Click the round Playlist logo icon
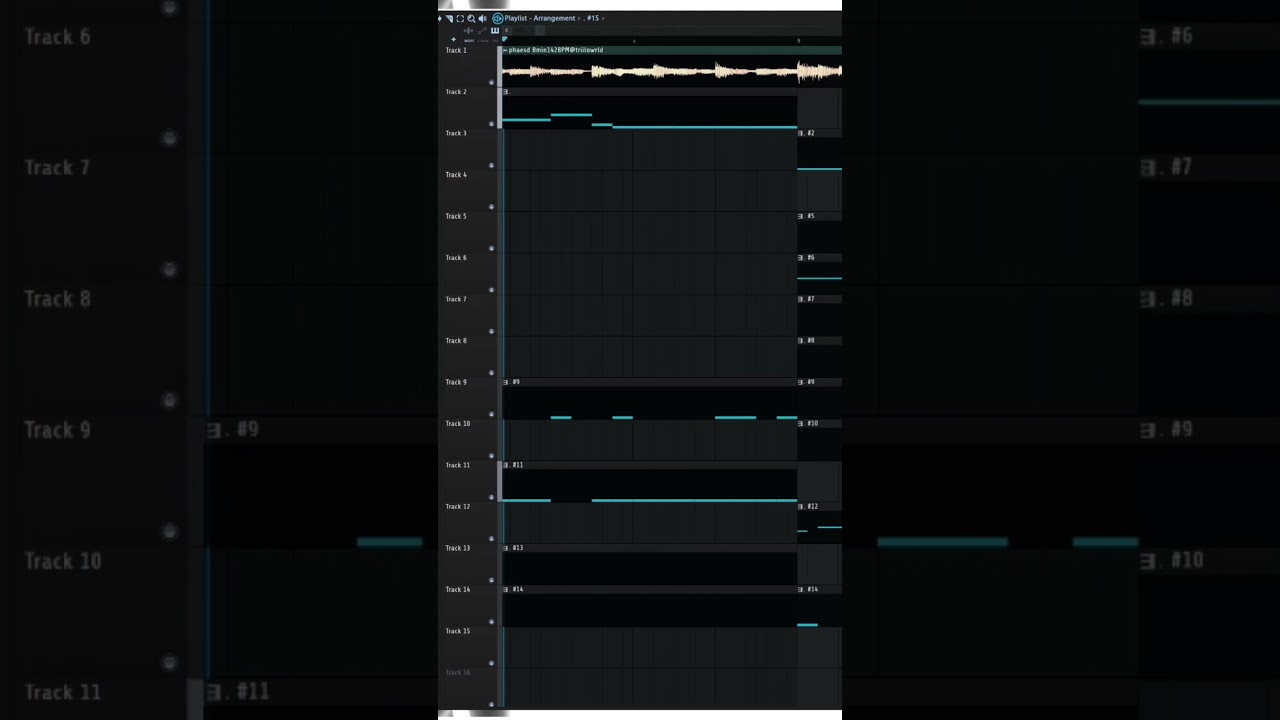1280x720 pixels. point(497,18)
